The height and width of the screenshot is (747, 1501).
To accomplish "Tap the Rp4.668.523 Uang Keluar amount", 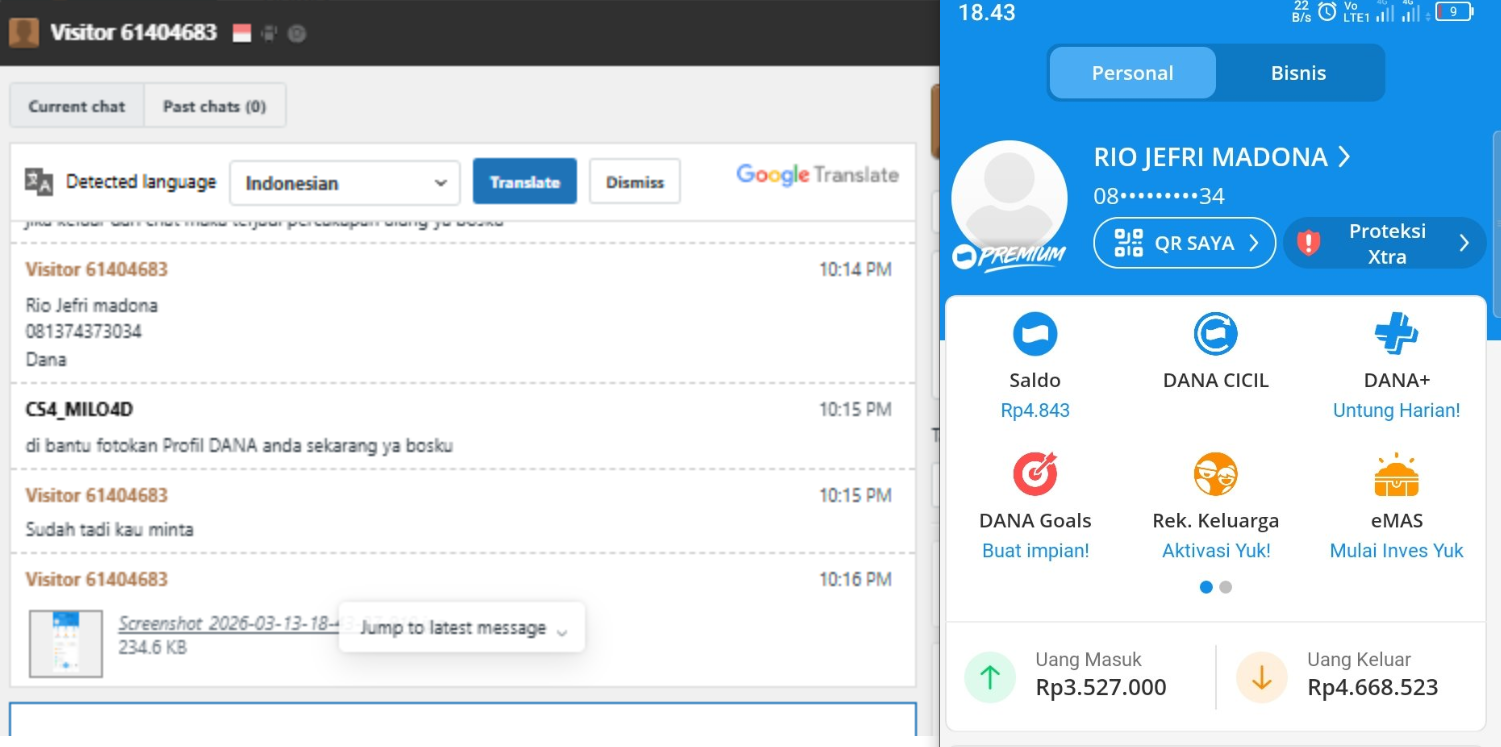I will point(1373,688).
